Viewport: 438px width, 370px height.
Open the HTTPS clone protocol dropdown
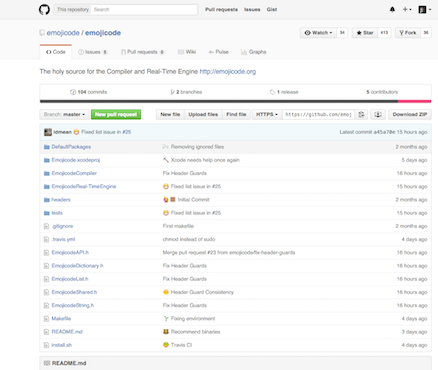pyautogui.click(x=267, y=114)
